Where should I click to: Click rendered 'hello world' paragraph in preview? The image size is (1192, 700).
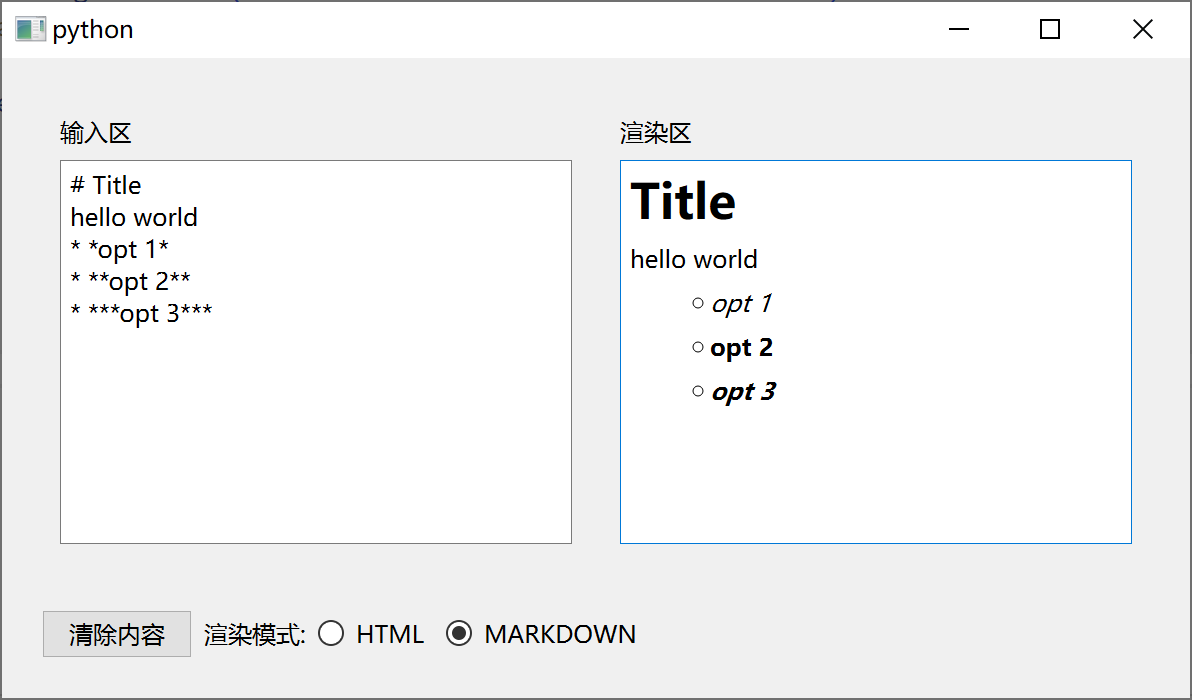pyautogui.click(x=694, y=260)
